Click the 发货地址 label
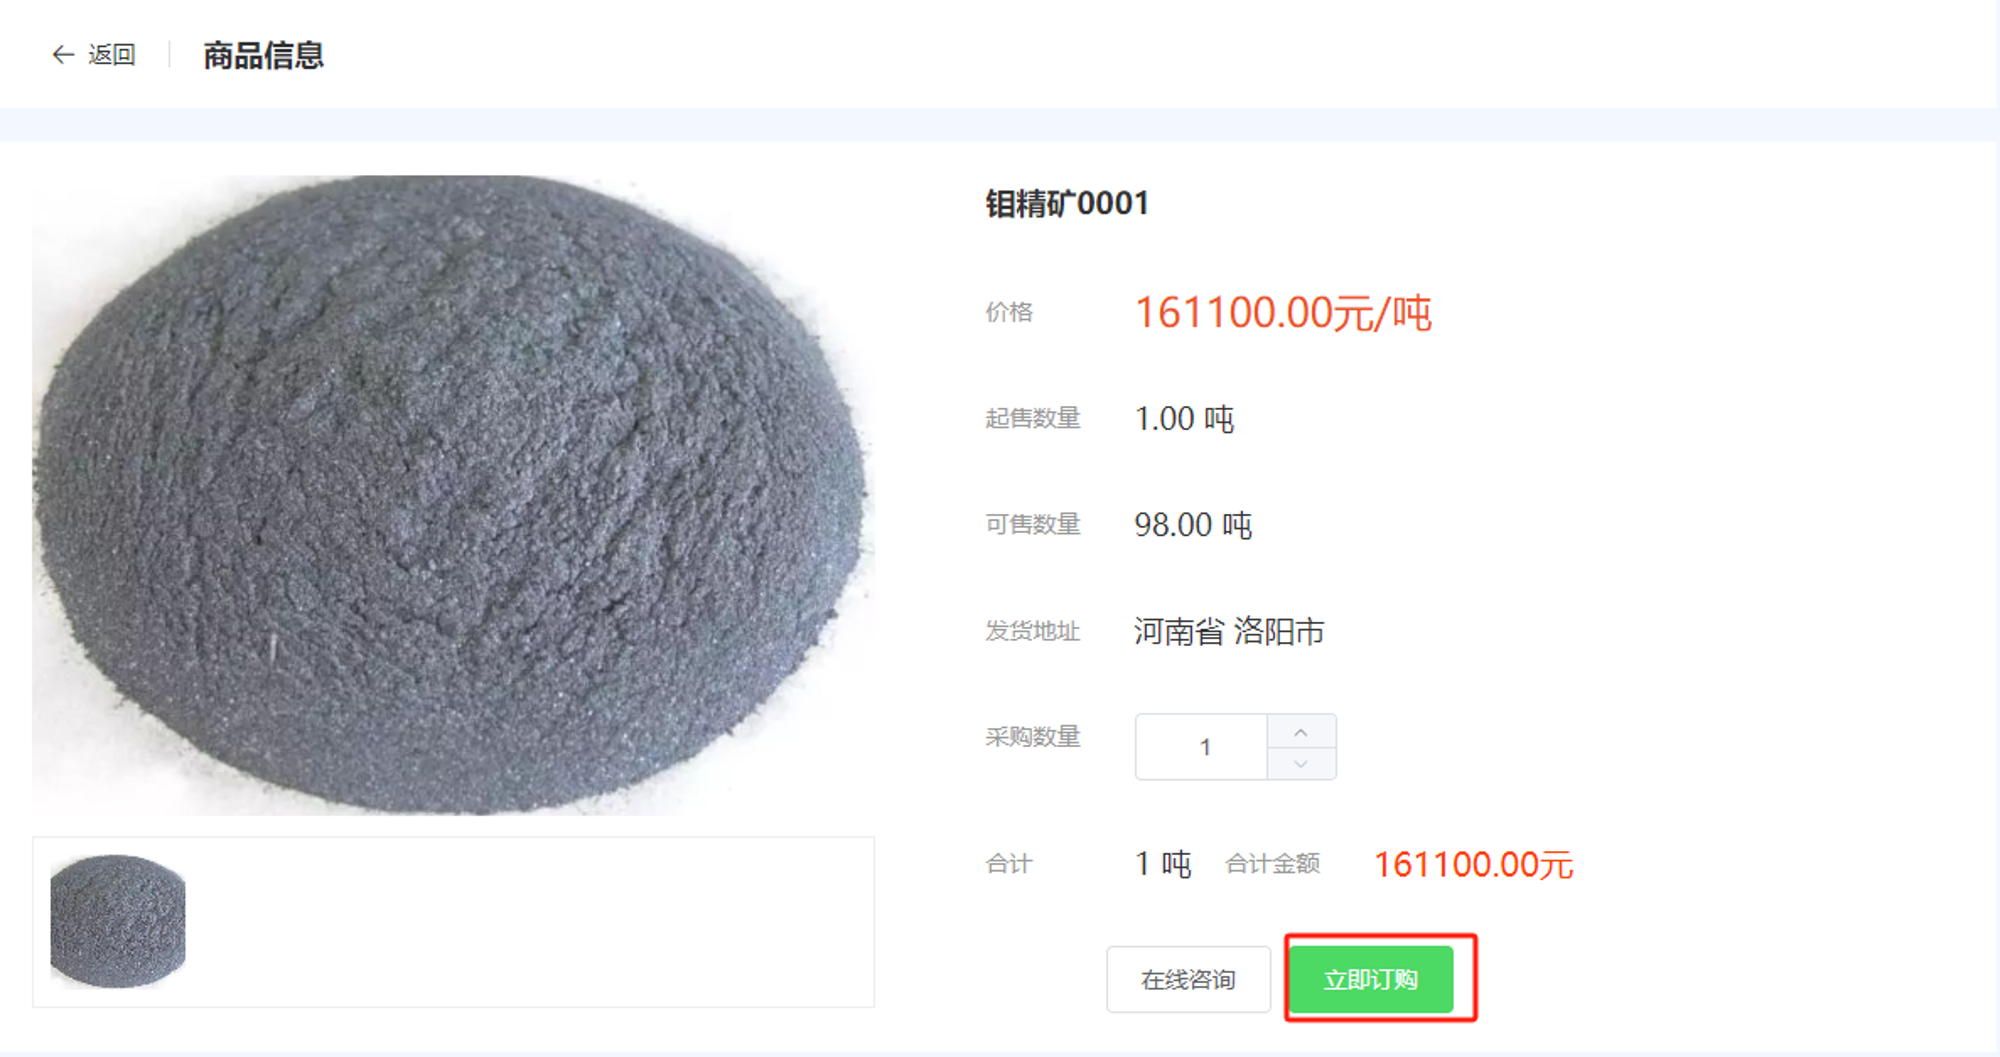2000x1057 pixels. pos(1033,631)
